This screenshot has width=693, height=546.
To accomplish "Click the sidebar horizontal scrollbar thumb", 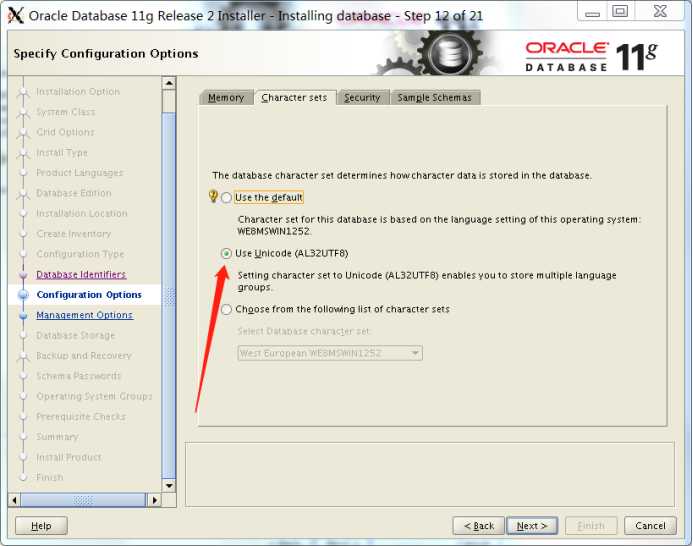I will (83, 500).
